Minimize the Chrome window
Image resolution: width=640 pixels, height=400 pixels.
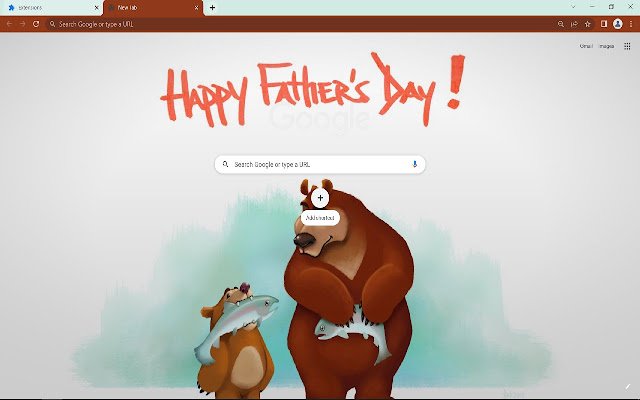[592, 7]
